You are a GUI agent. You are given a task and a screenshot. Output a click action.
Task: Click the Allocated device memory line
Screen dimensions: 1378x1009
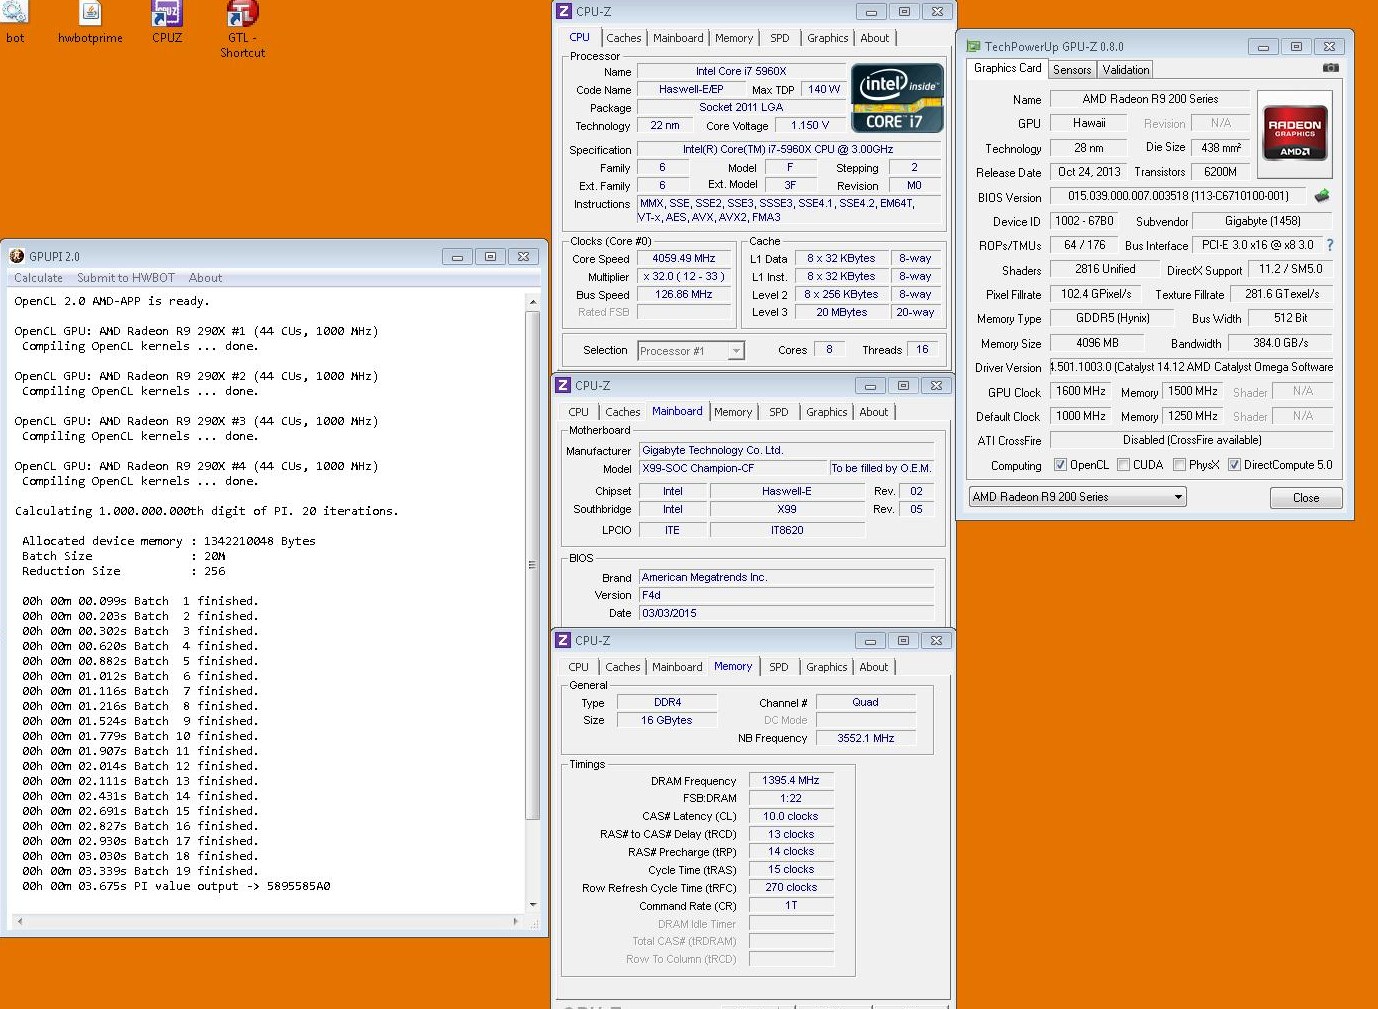click(x=169, y=541)
